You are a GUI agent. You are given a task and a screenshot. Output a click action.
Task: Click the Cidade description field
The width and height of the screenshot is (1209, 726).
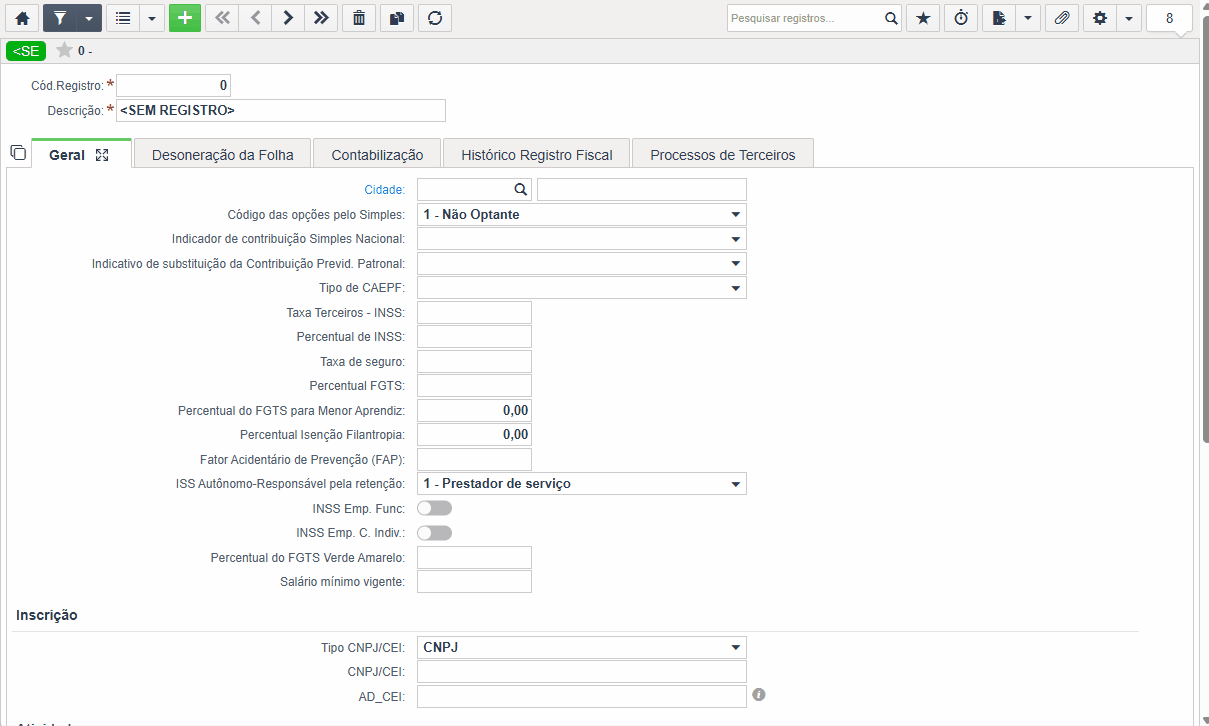coord(642,190)
